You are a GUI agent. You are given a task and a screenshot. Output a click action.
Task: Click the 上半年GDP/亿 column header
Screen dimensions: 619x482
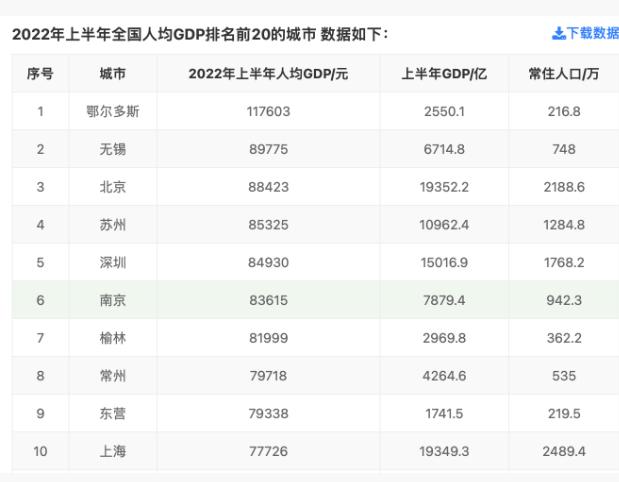(x=444, y=74)
